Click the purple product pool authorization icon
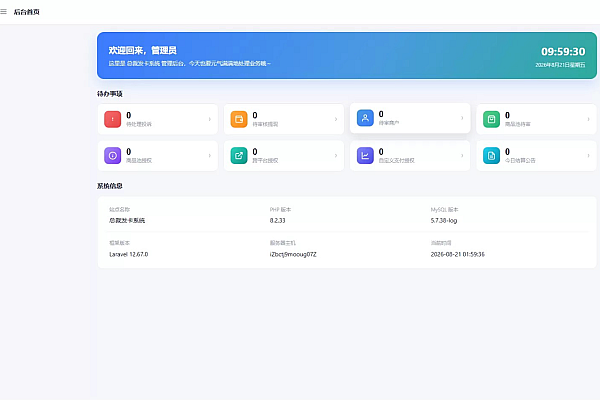 pyautogui.click(x=112, y=156)
